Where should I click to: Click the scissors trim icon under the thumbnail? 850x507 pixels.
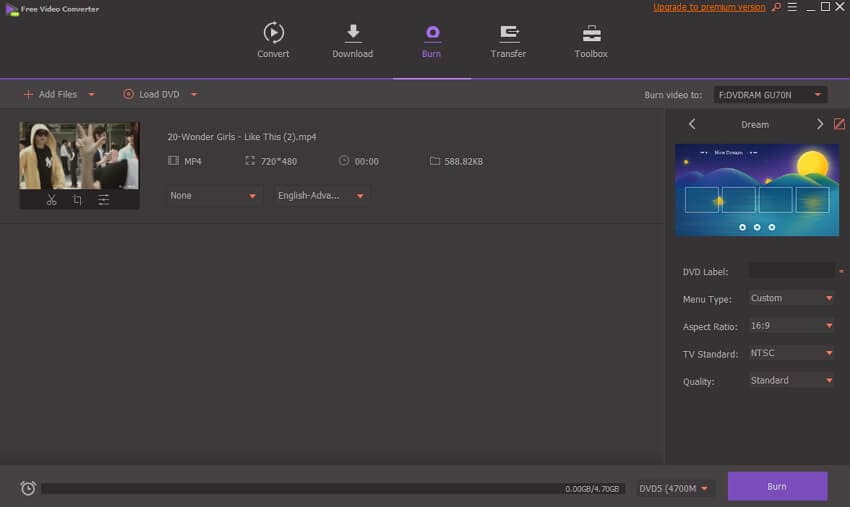coord(51,200)
